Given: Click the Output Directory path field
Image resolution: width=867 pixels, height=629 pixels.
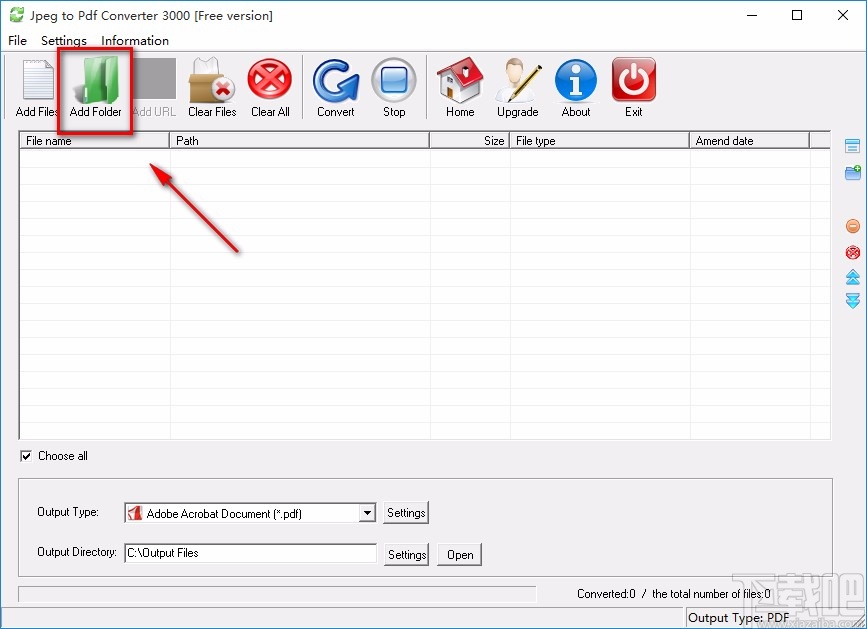Looking at the screenshot, I should [x=250, y=554].
